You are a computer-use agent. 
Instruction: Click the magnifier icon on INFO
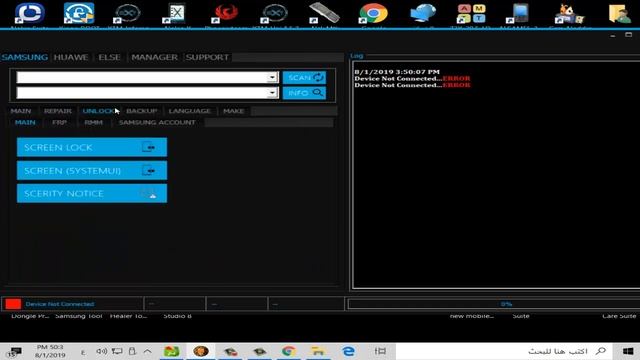click(x=318, y=93)
